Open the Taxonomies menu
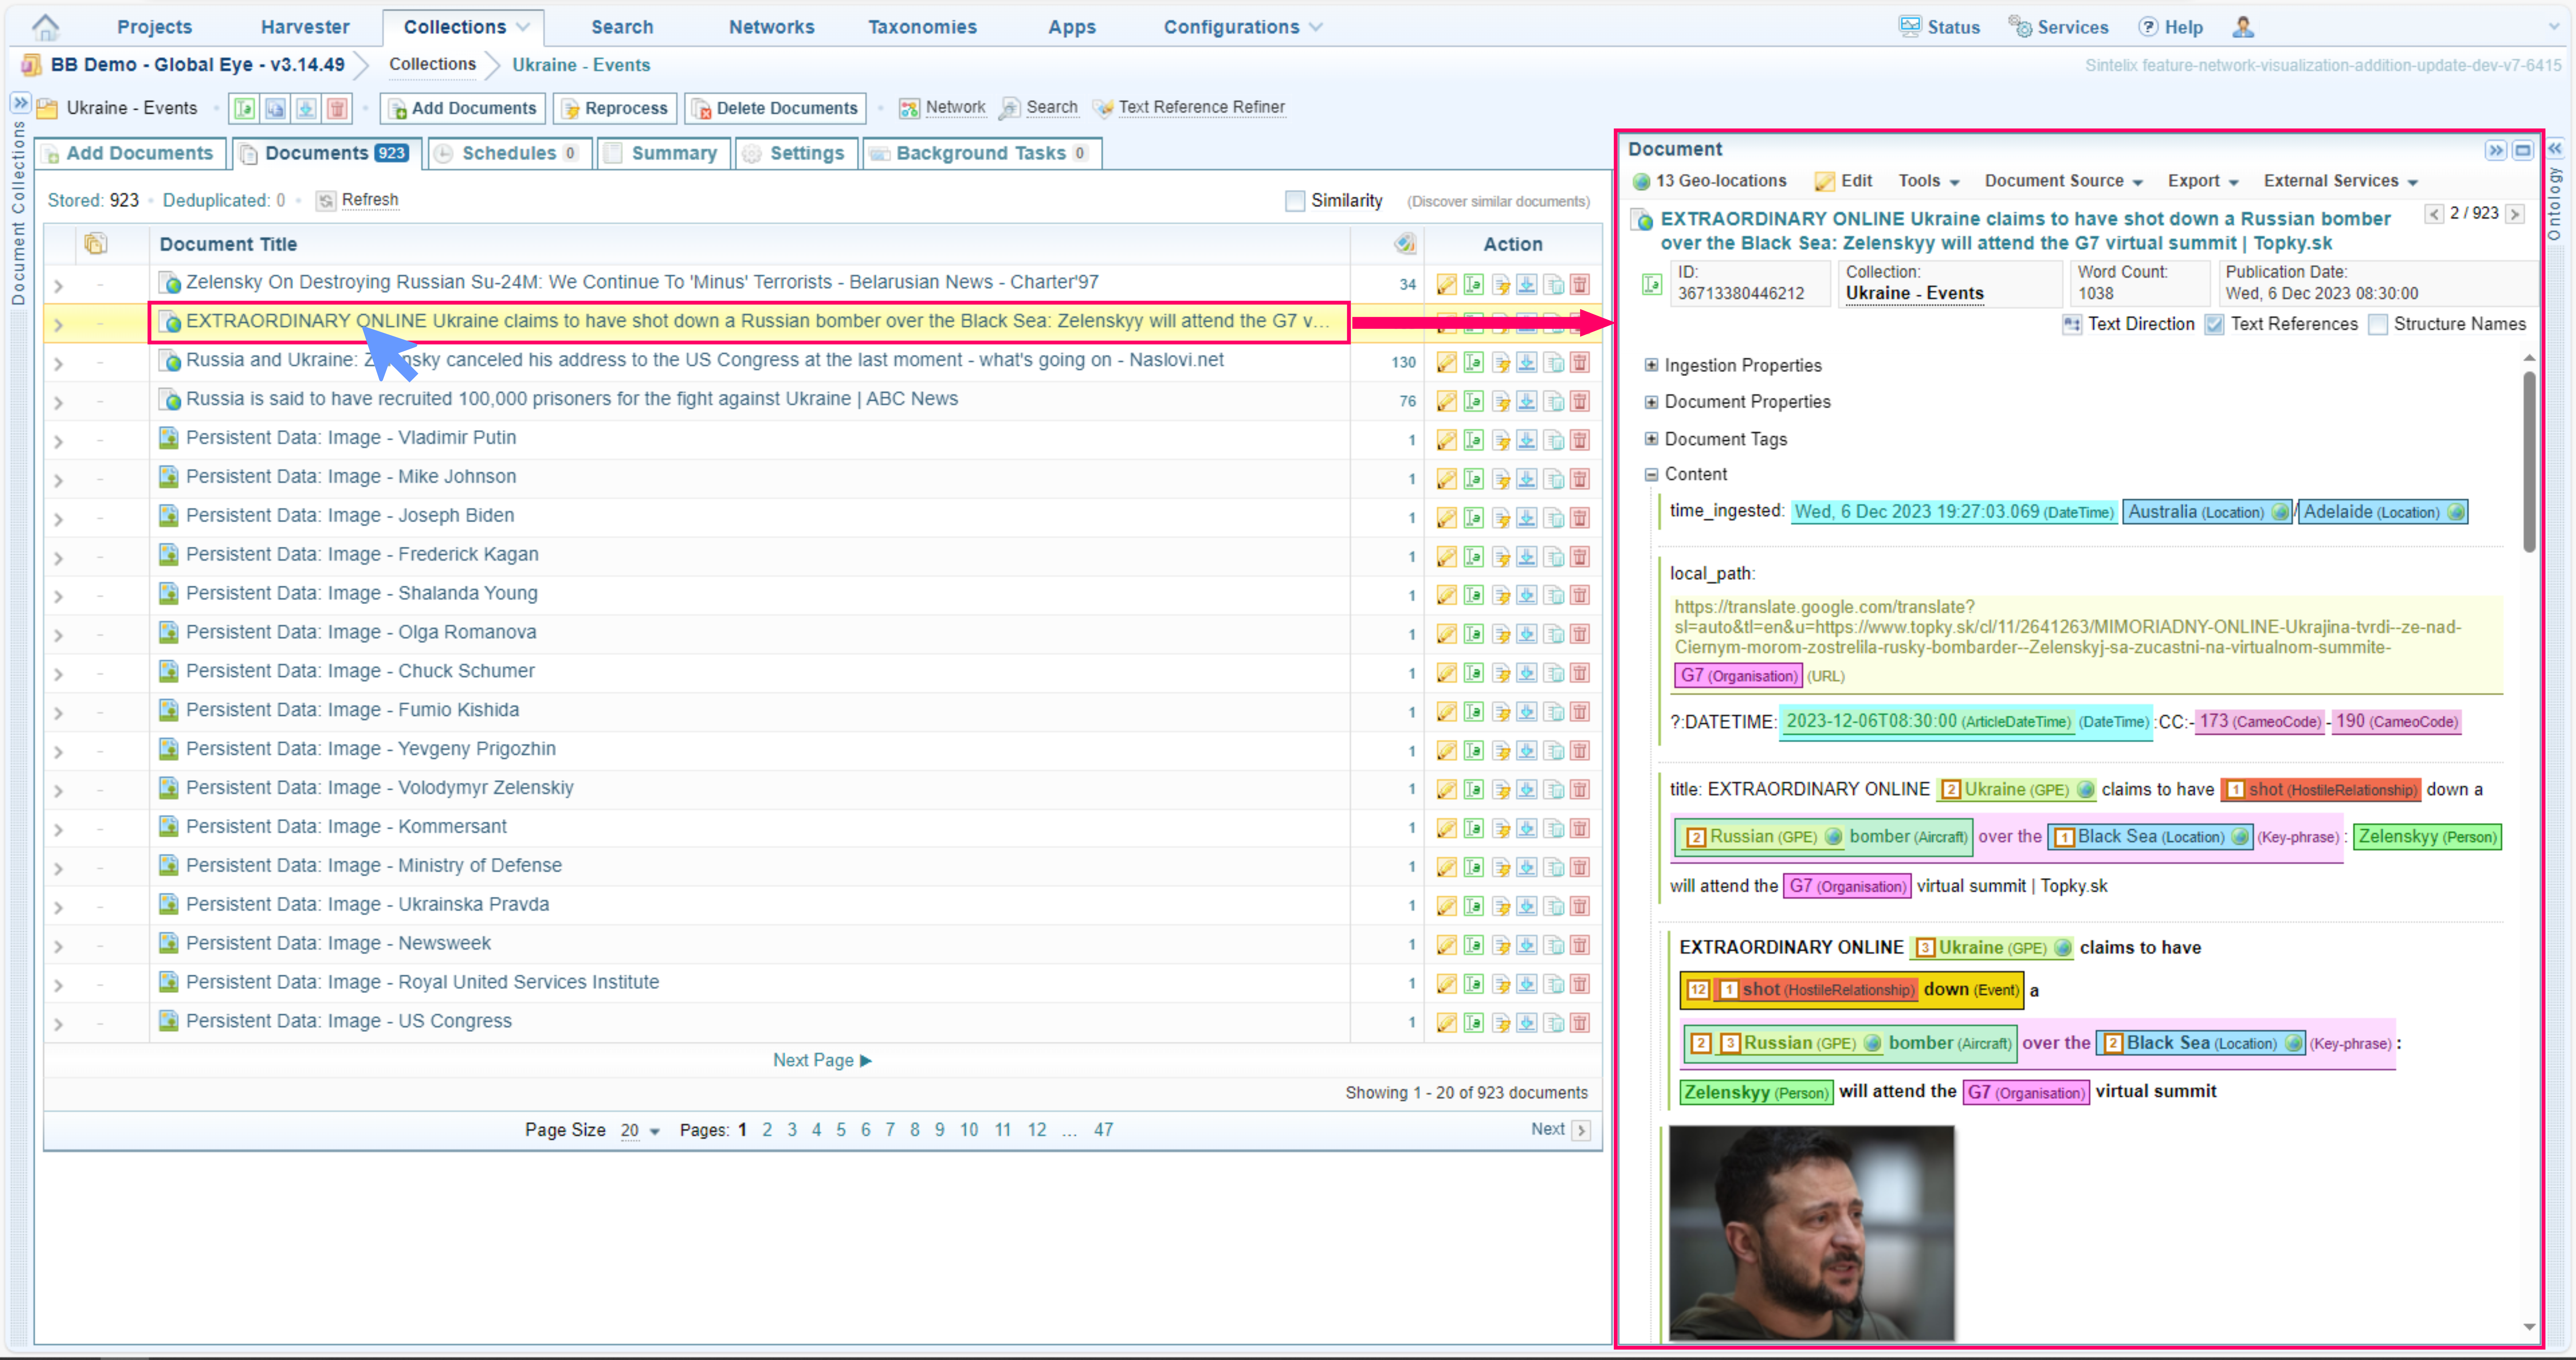 (x=922, y=27)
